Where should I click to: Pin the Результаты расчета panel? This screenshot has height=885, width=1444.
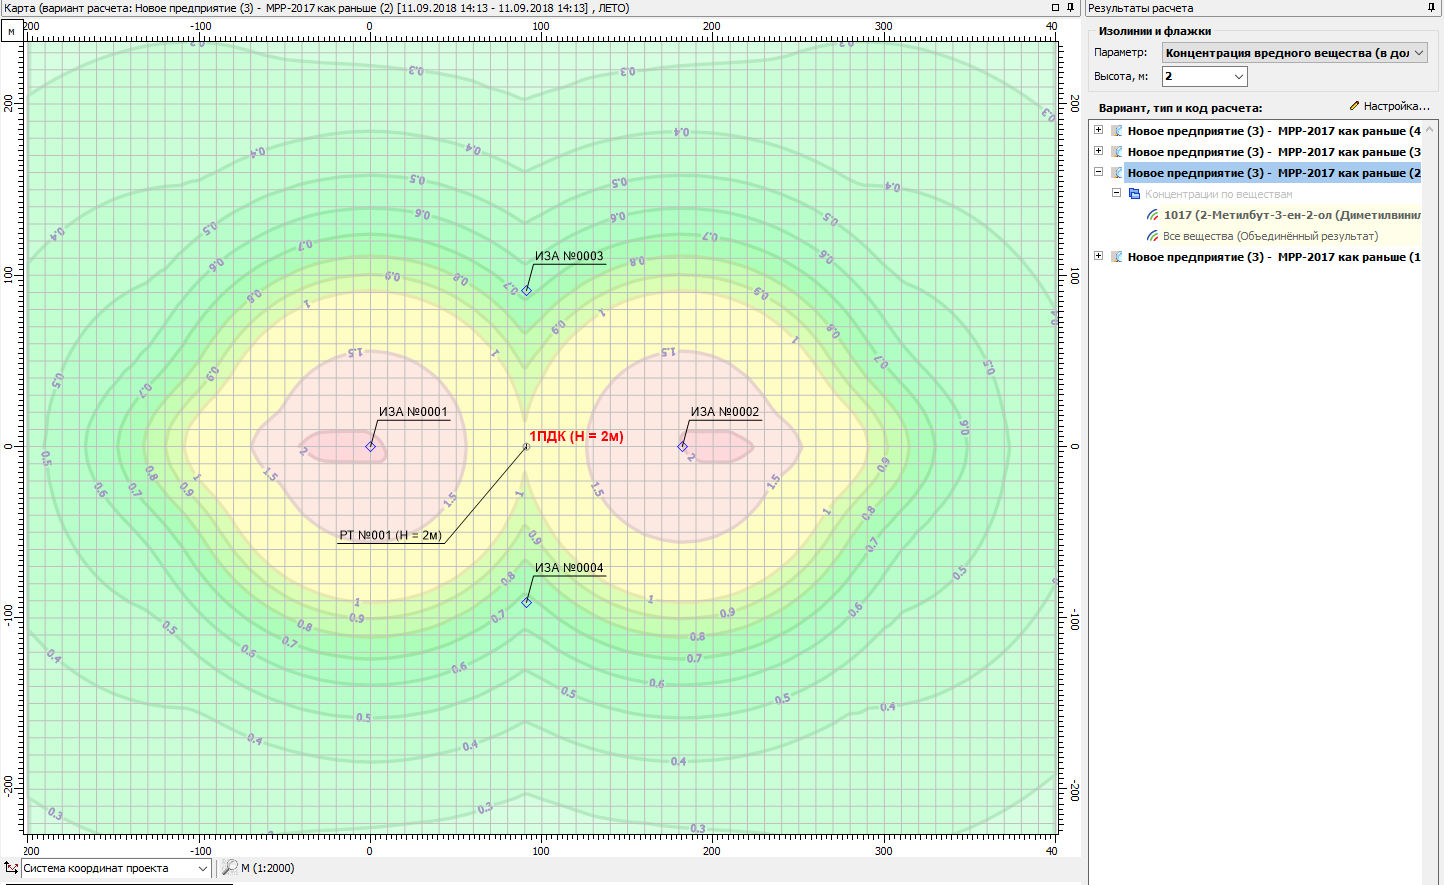coord(1431,8)
